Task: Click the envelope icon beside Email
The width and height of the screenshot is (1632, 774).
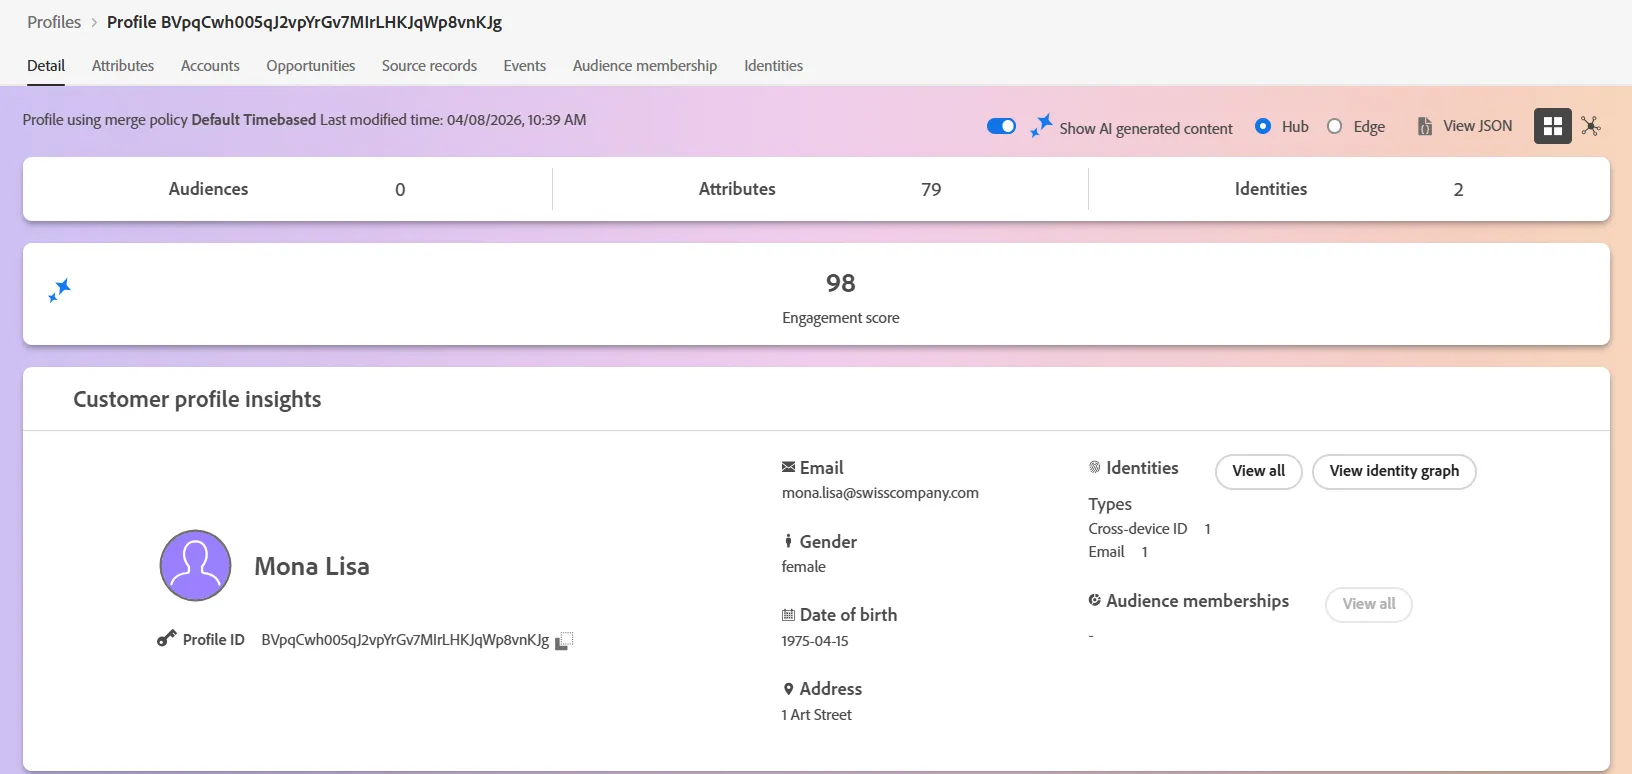Action: (x=788, y=467)
